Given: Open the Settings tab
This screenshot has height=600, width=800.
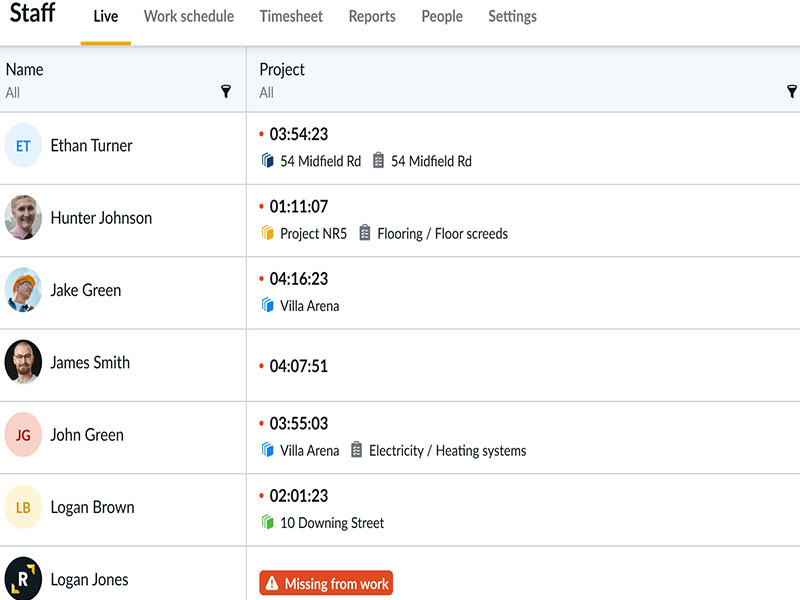Looking at the screenshot, I should point(512,17).
